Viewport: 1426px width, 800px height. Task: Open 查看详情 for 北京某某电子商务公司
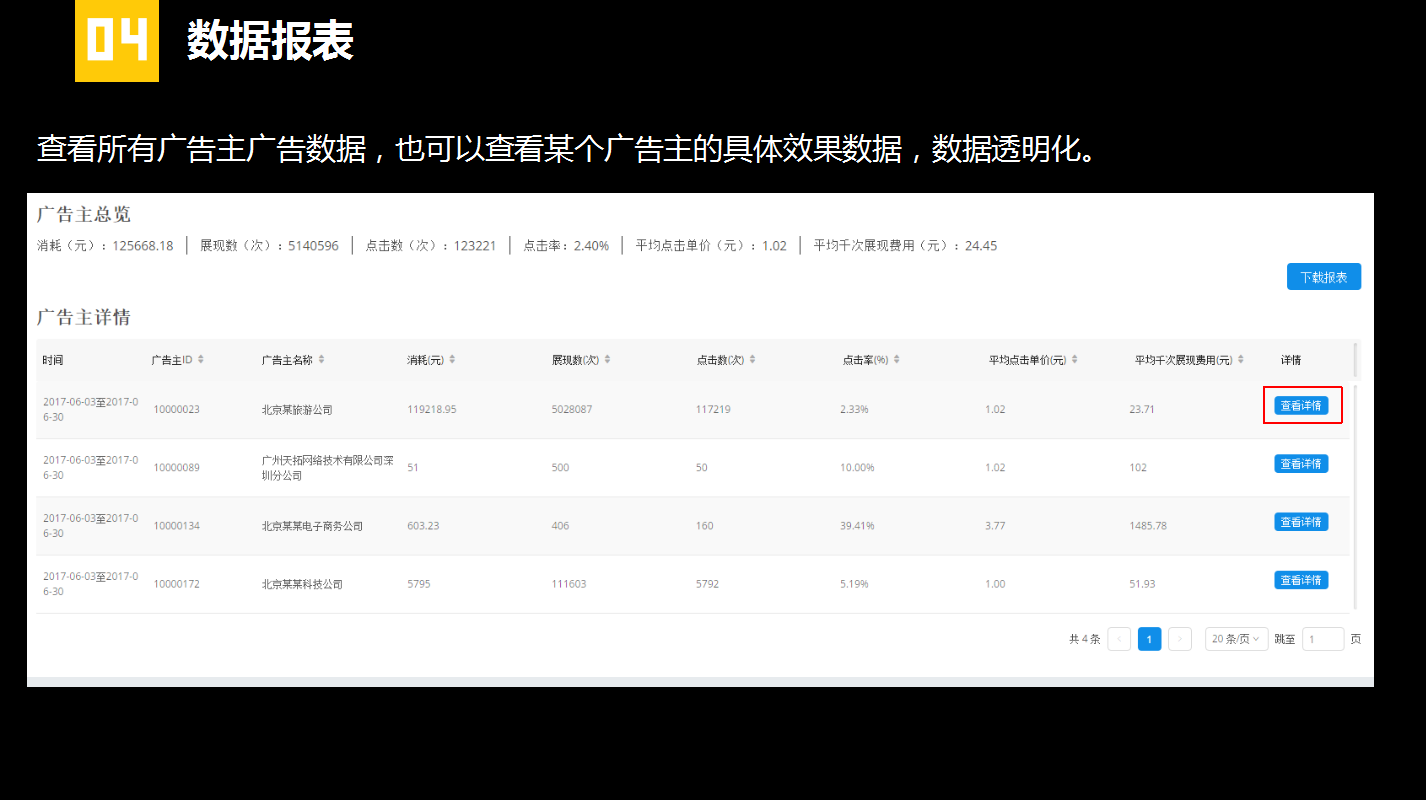(1301, 521)
